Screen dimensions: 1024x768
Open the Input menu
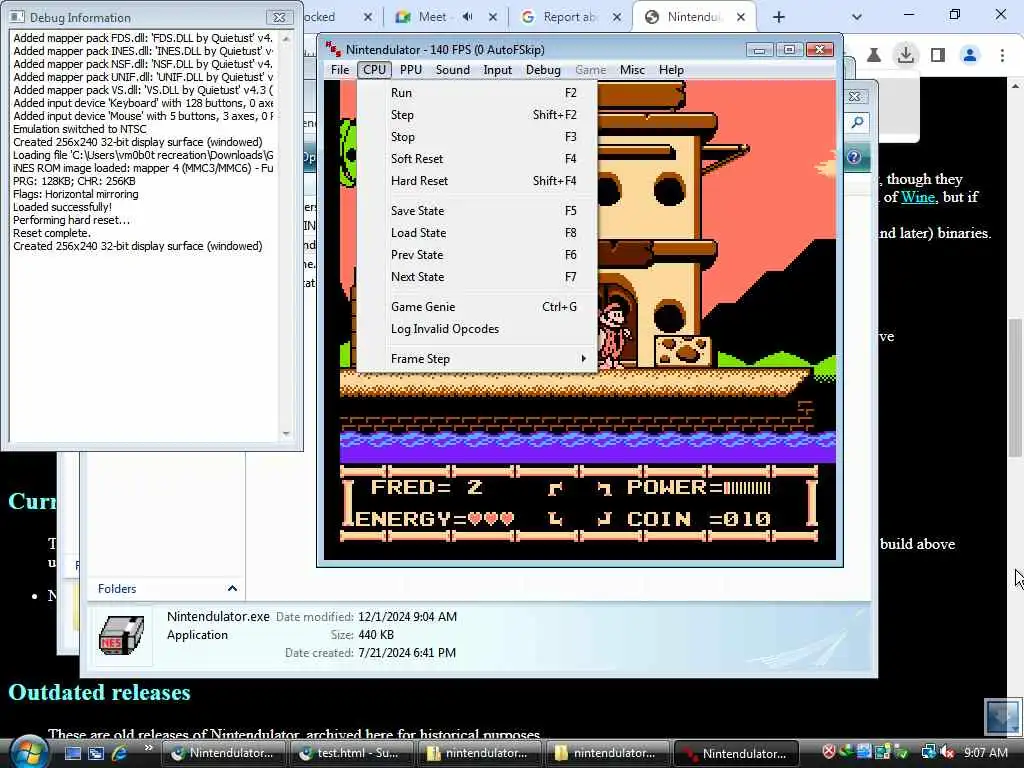pyautogui.click(x=498, y=70)
